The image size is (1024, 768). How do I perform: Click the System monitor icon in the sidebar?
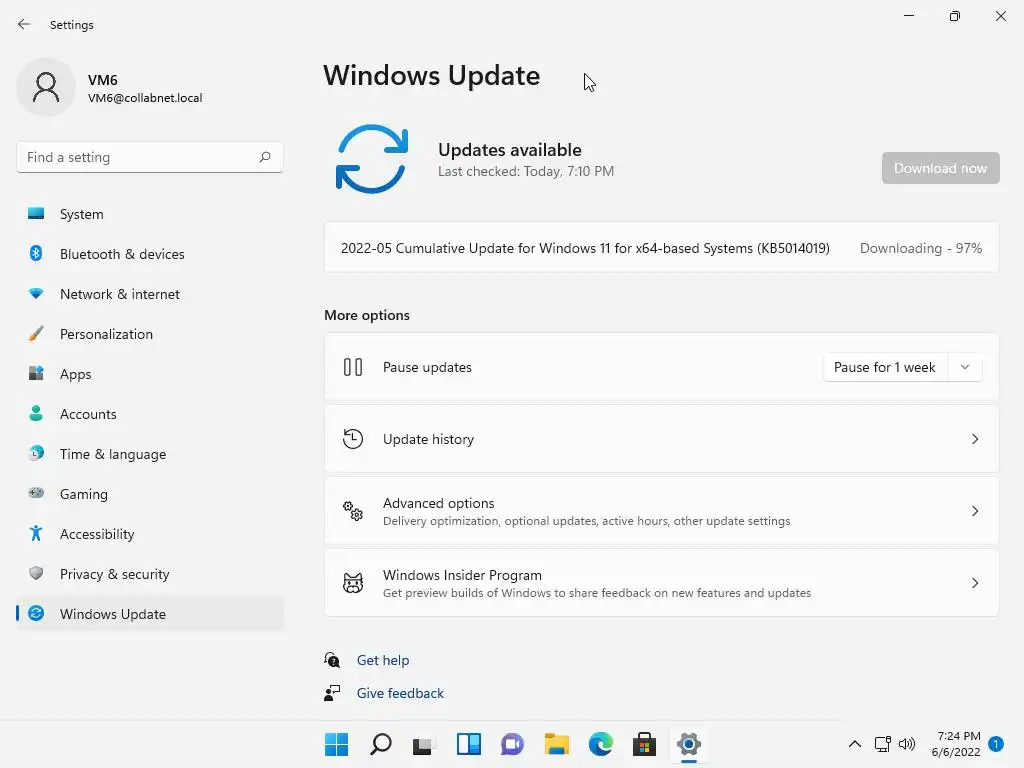36,214
